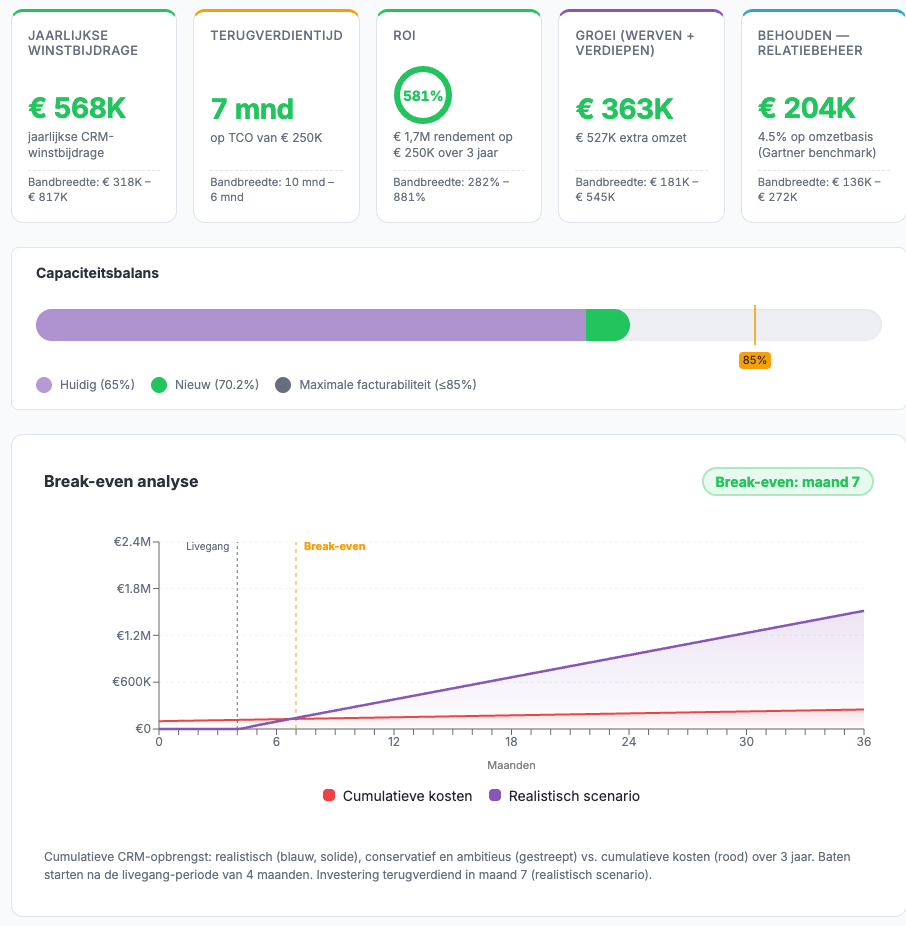Click the orange Break-even chart marker label
This screenshot has width=906, height=926.
coord(334,547)
